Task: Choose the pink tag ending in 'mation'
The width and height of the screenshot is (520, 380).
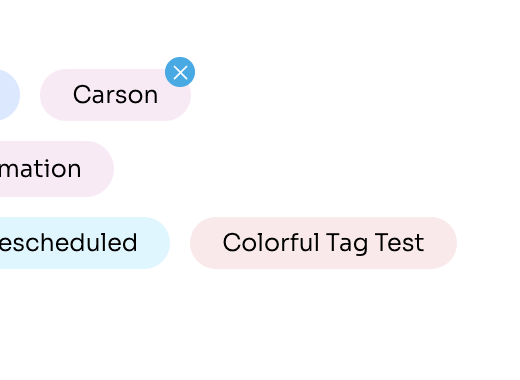Action: point(57,169)
